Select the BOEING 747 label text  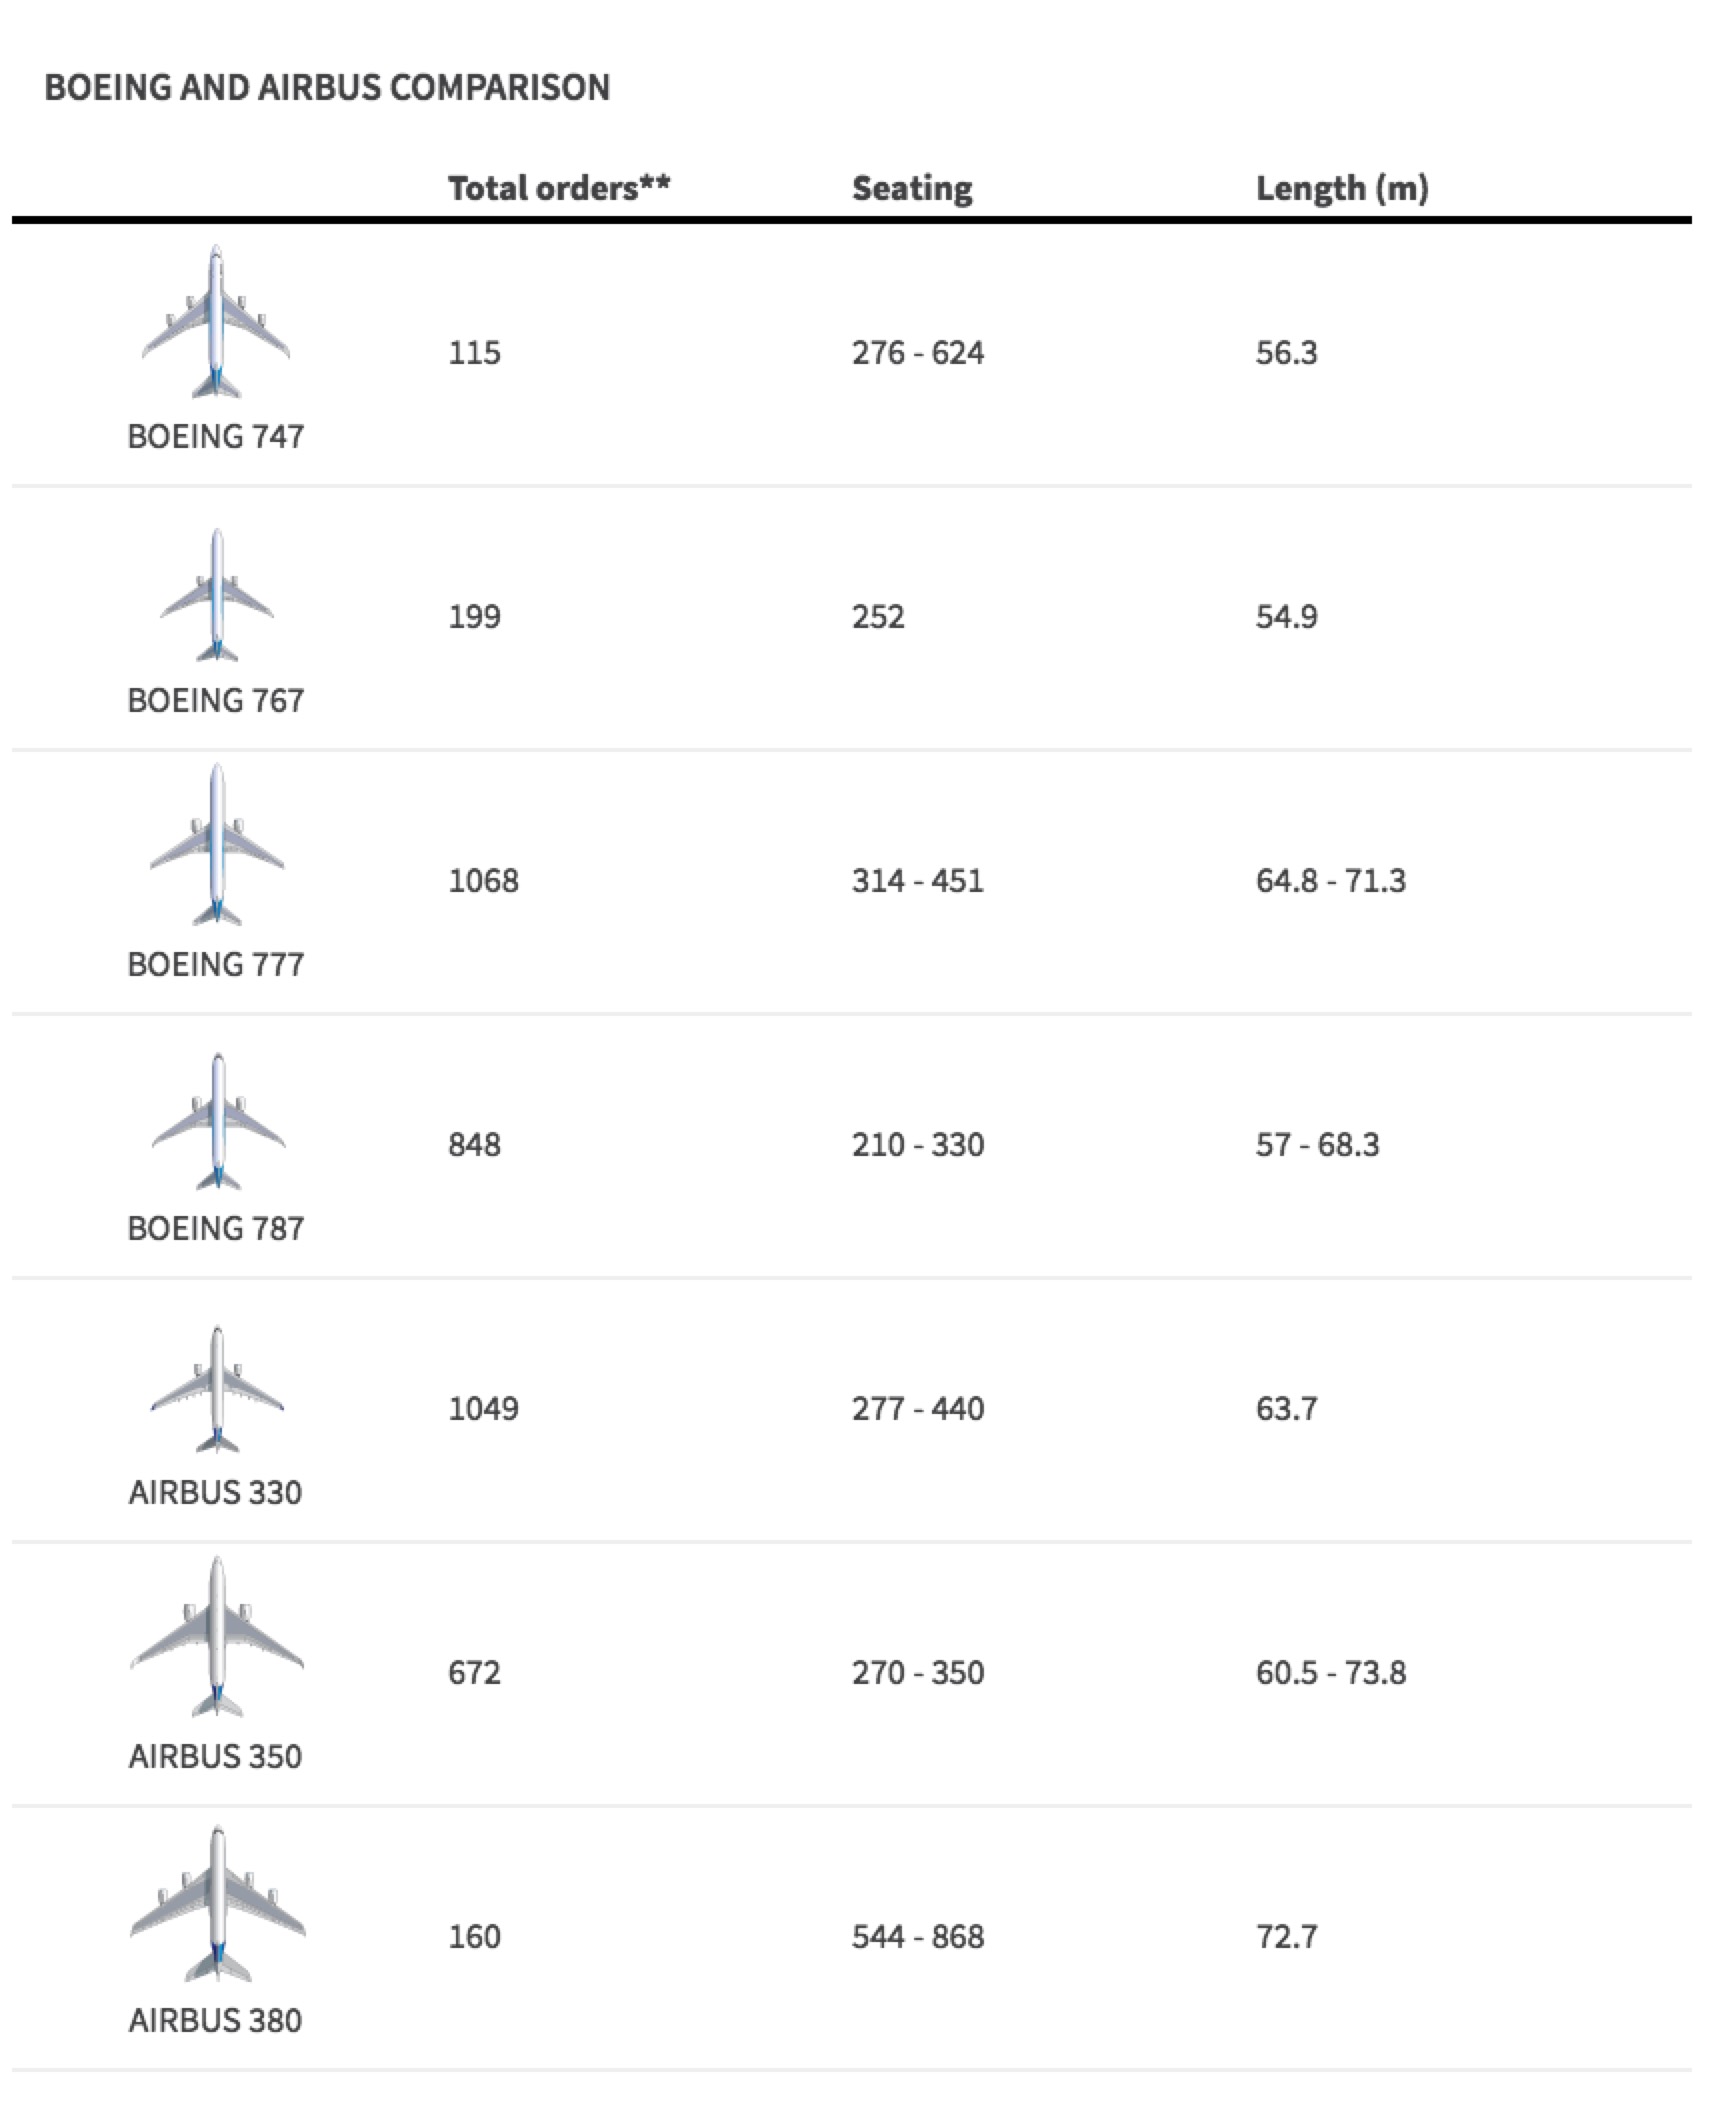pos(216,437)
